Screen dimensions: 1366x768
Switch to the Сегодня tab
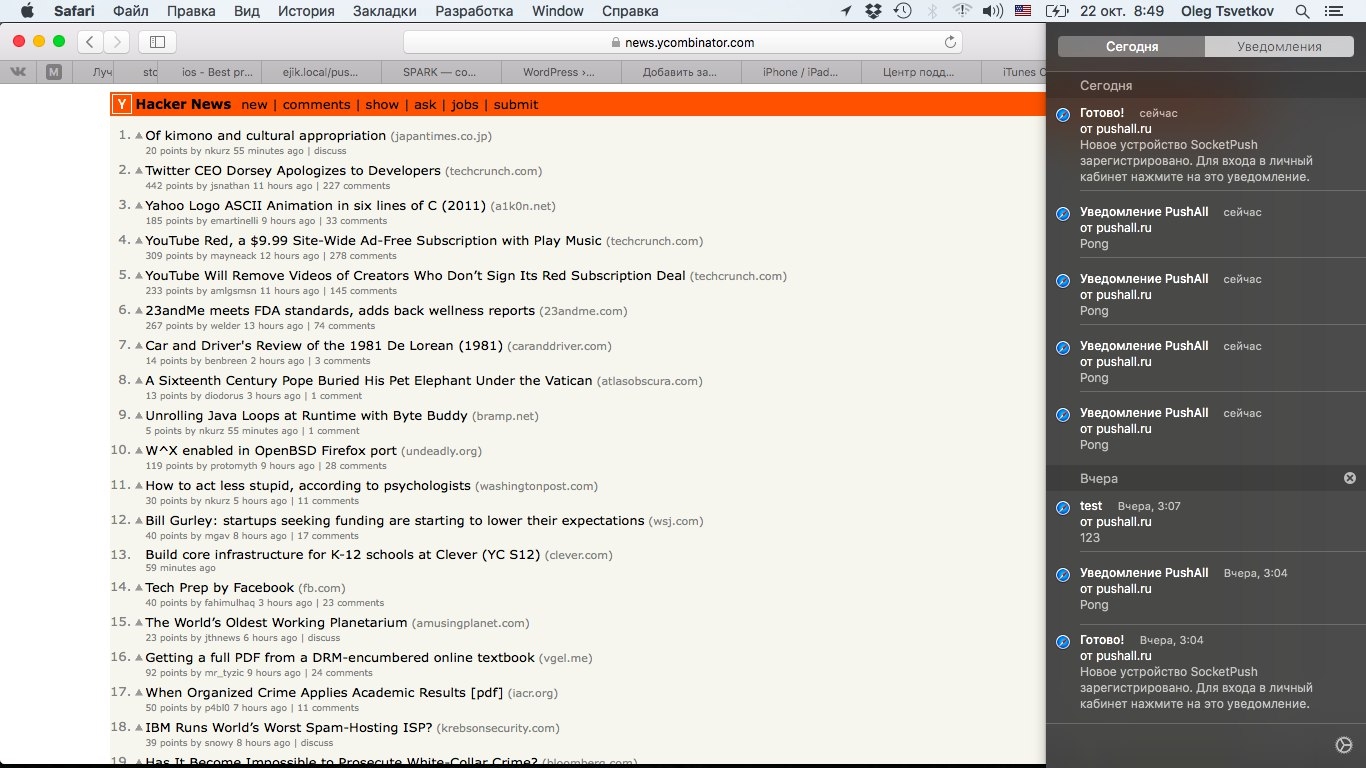coord(1132,47)
